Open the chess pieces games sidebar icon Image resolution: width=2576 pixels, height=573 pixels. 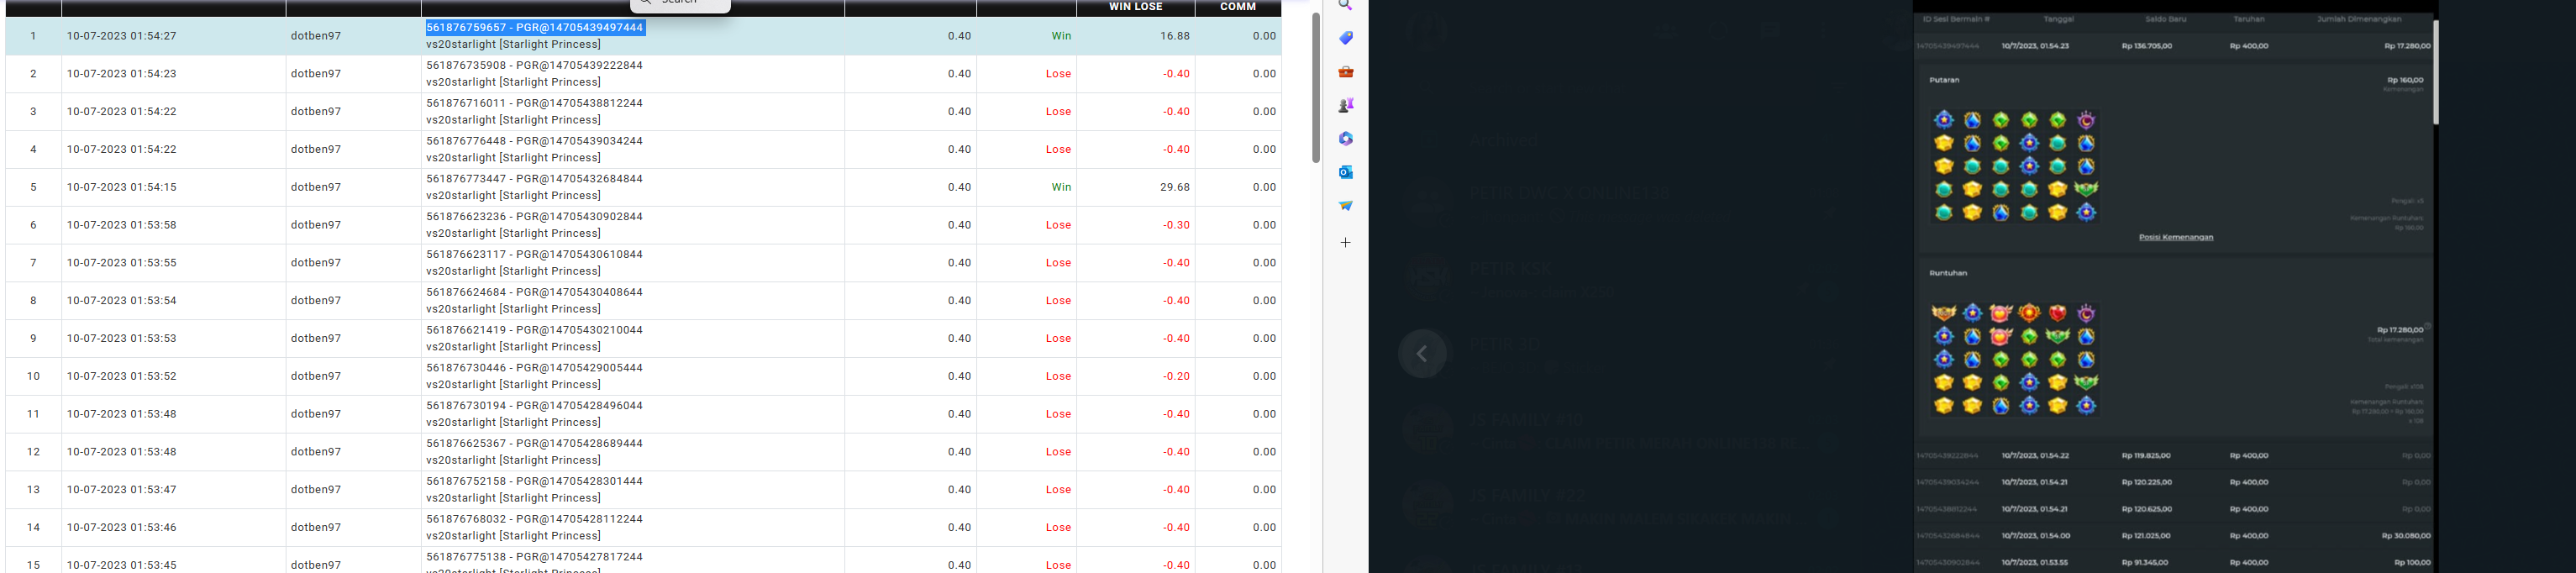tap(1346, 105)
